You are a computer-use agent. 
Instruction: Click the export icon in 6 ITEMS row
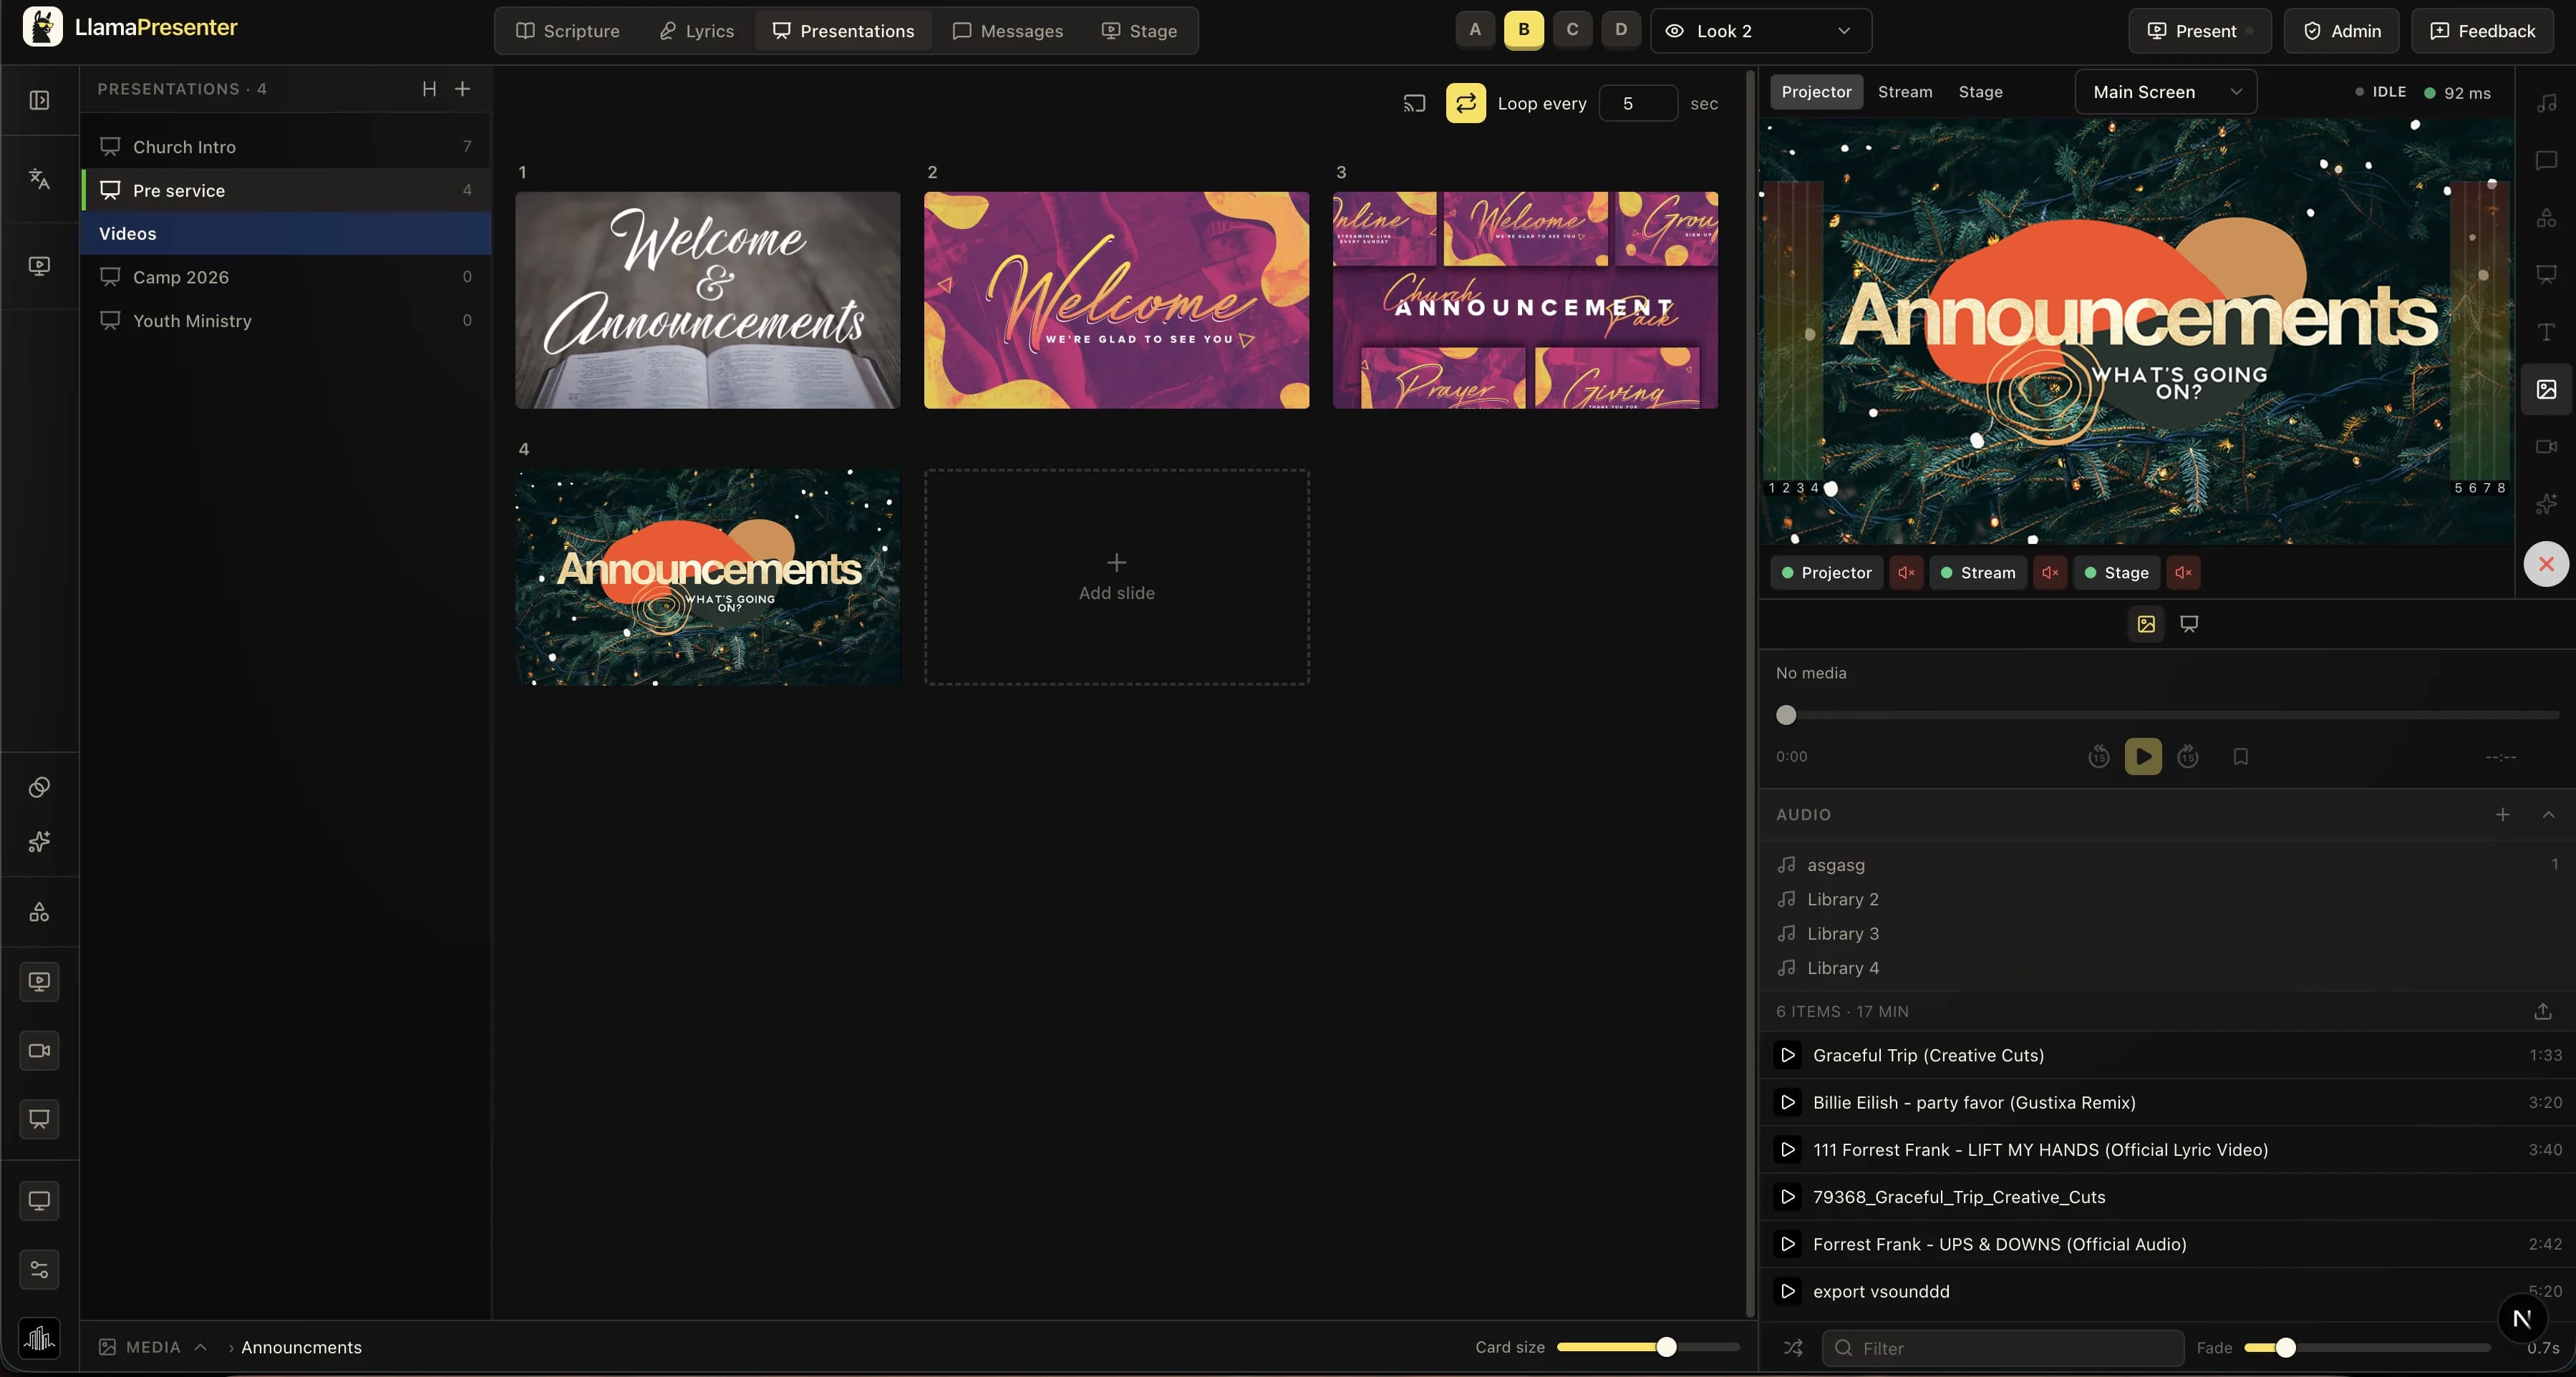point(2543,1011)
